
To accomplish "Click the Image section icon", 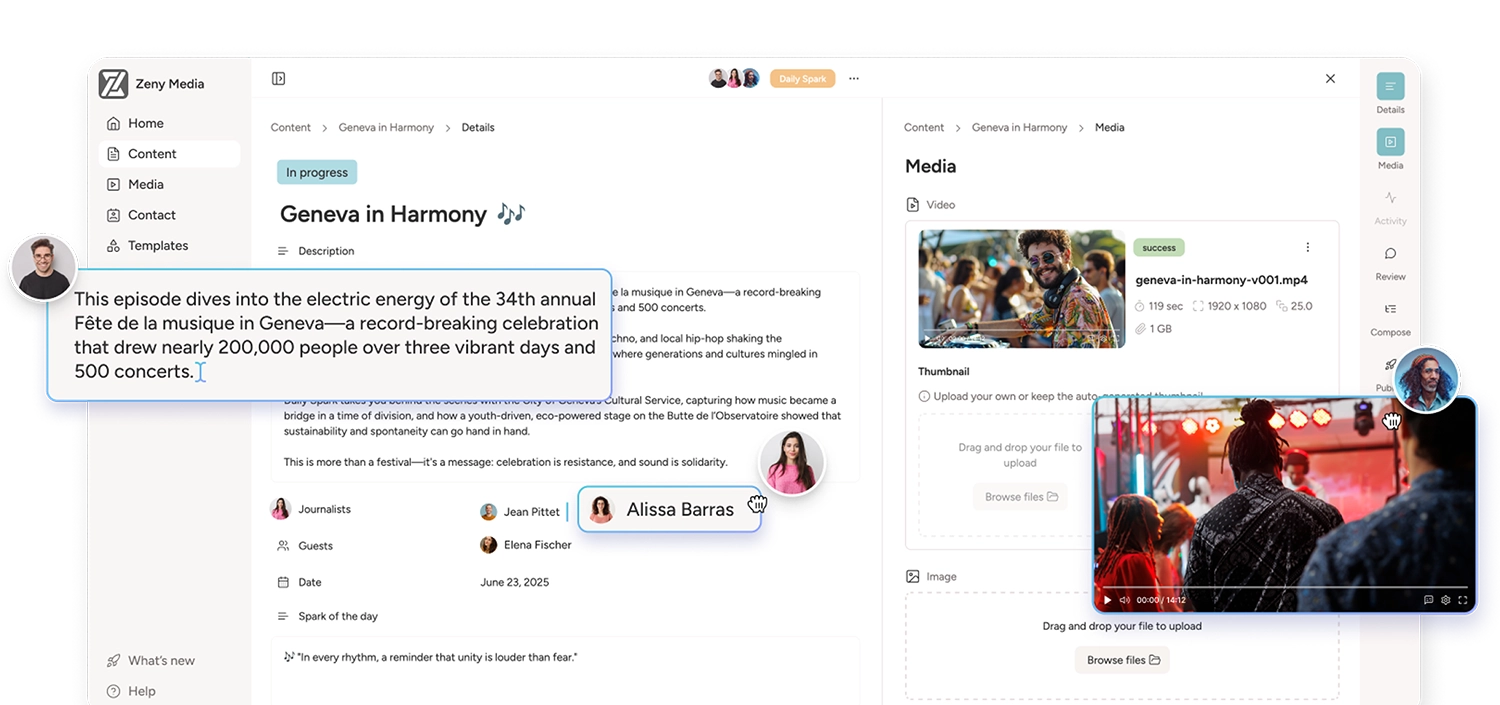I will click(x=912, y=577).
